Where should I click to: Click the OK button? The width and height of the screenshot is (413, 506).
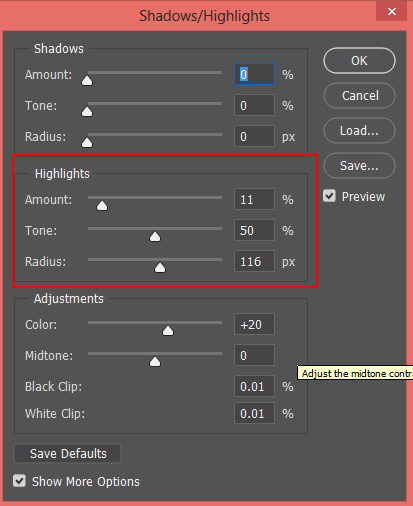pos(359,61)
